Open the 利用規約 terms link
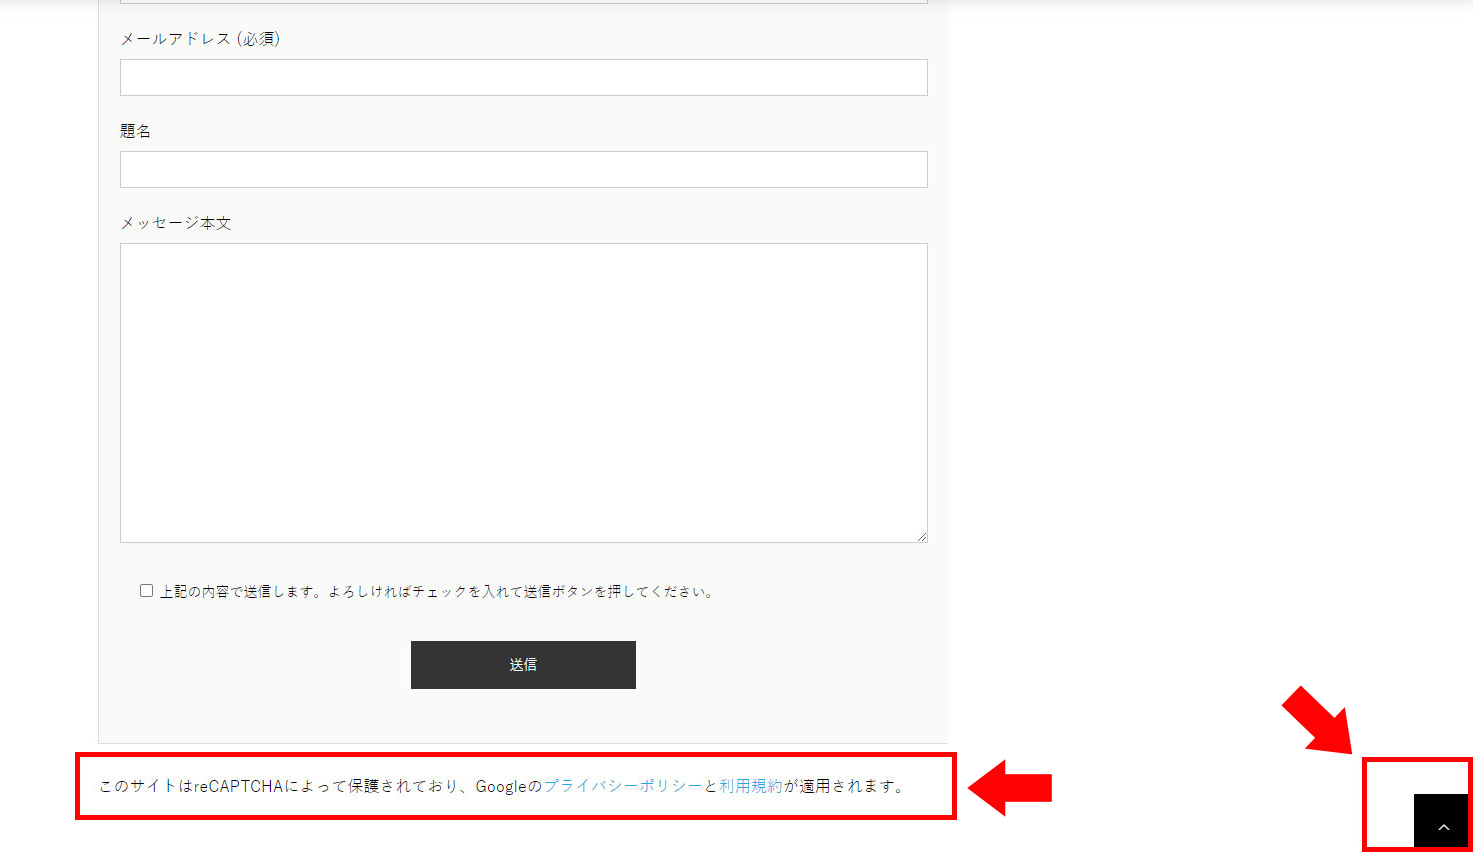 750,786
